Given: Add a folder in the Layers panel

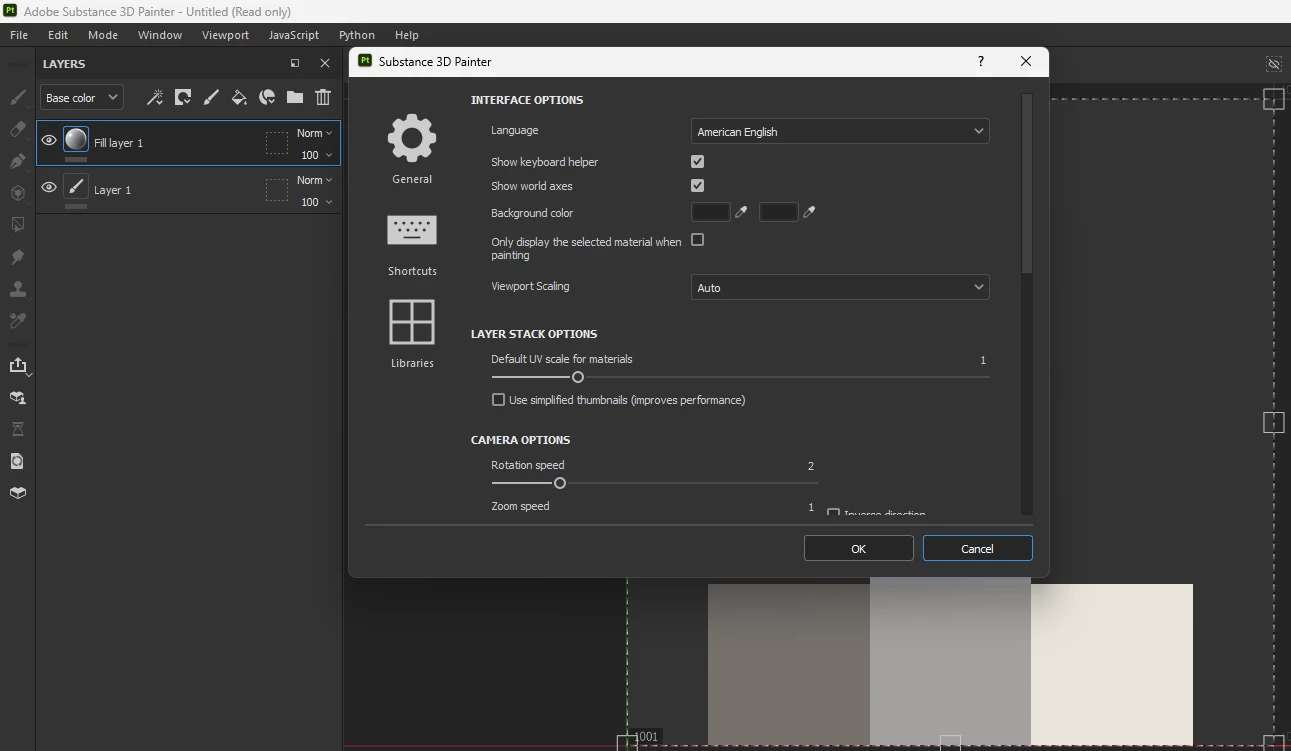Looking at the screenshot, I should click(295, 97).
